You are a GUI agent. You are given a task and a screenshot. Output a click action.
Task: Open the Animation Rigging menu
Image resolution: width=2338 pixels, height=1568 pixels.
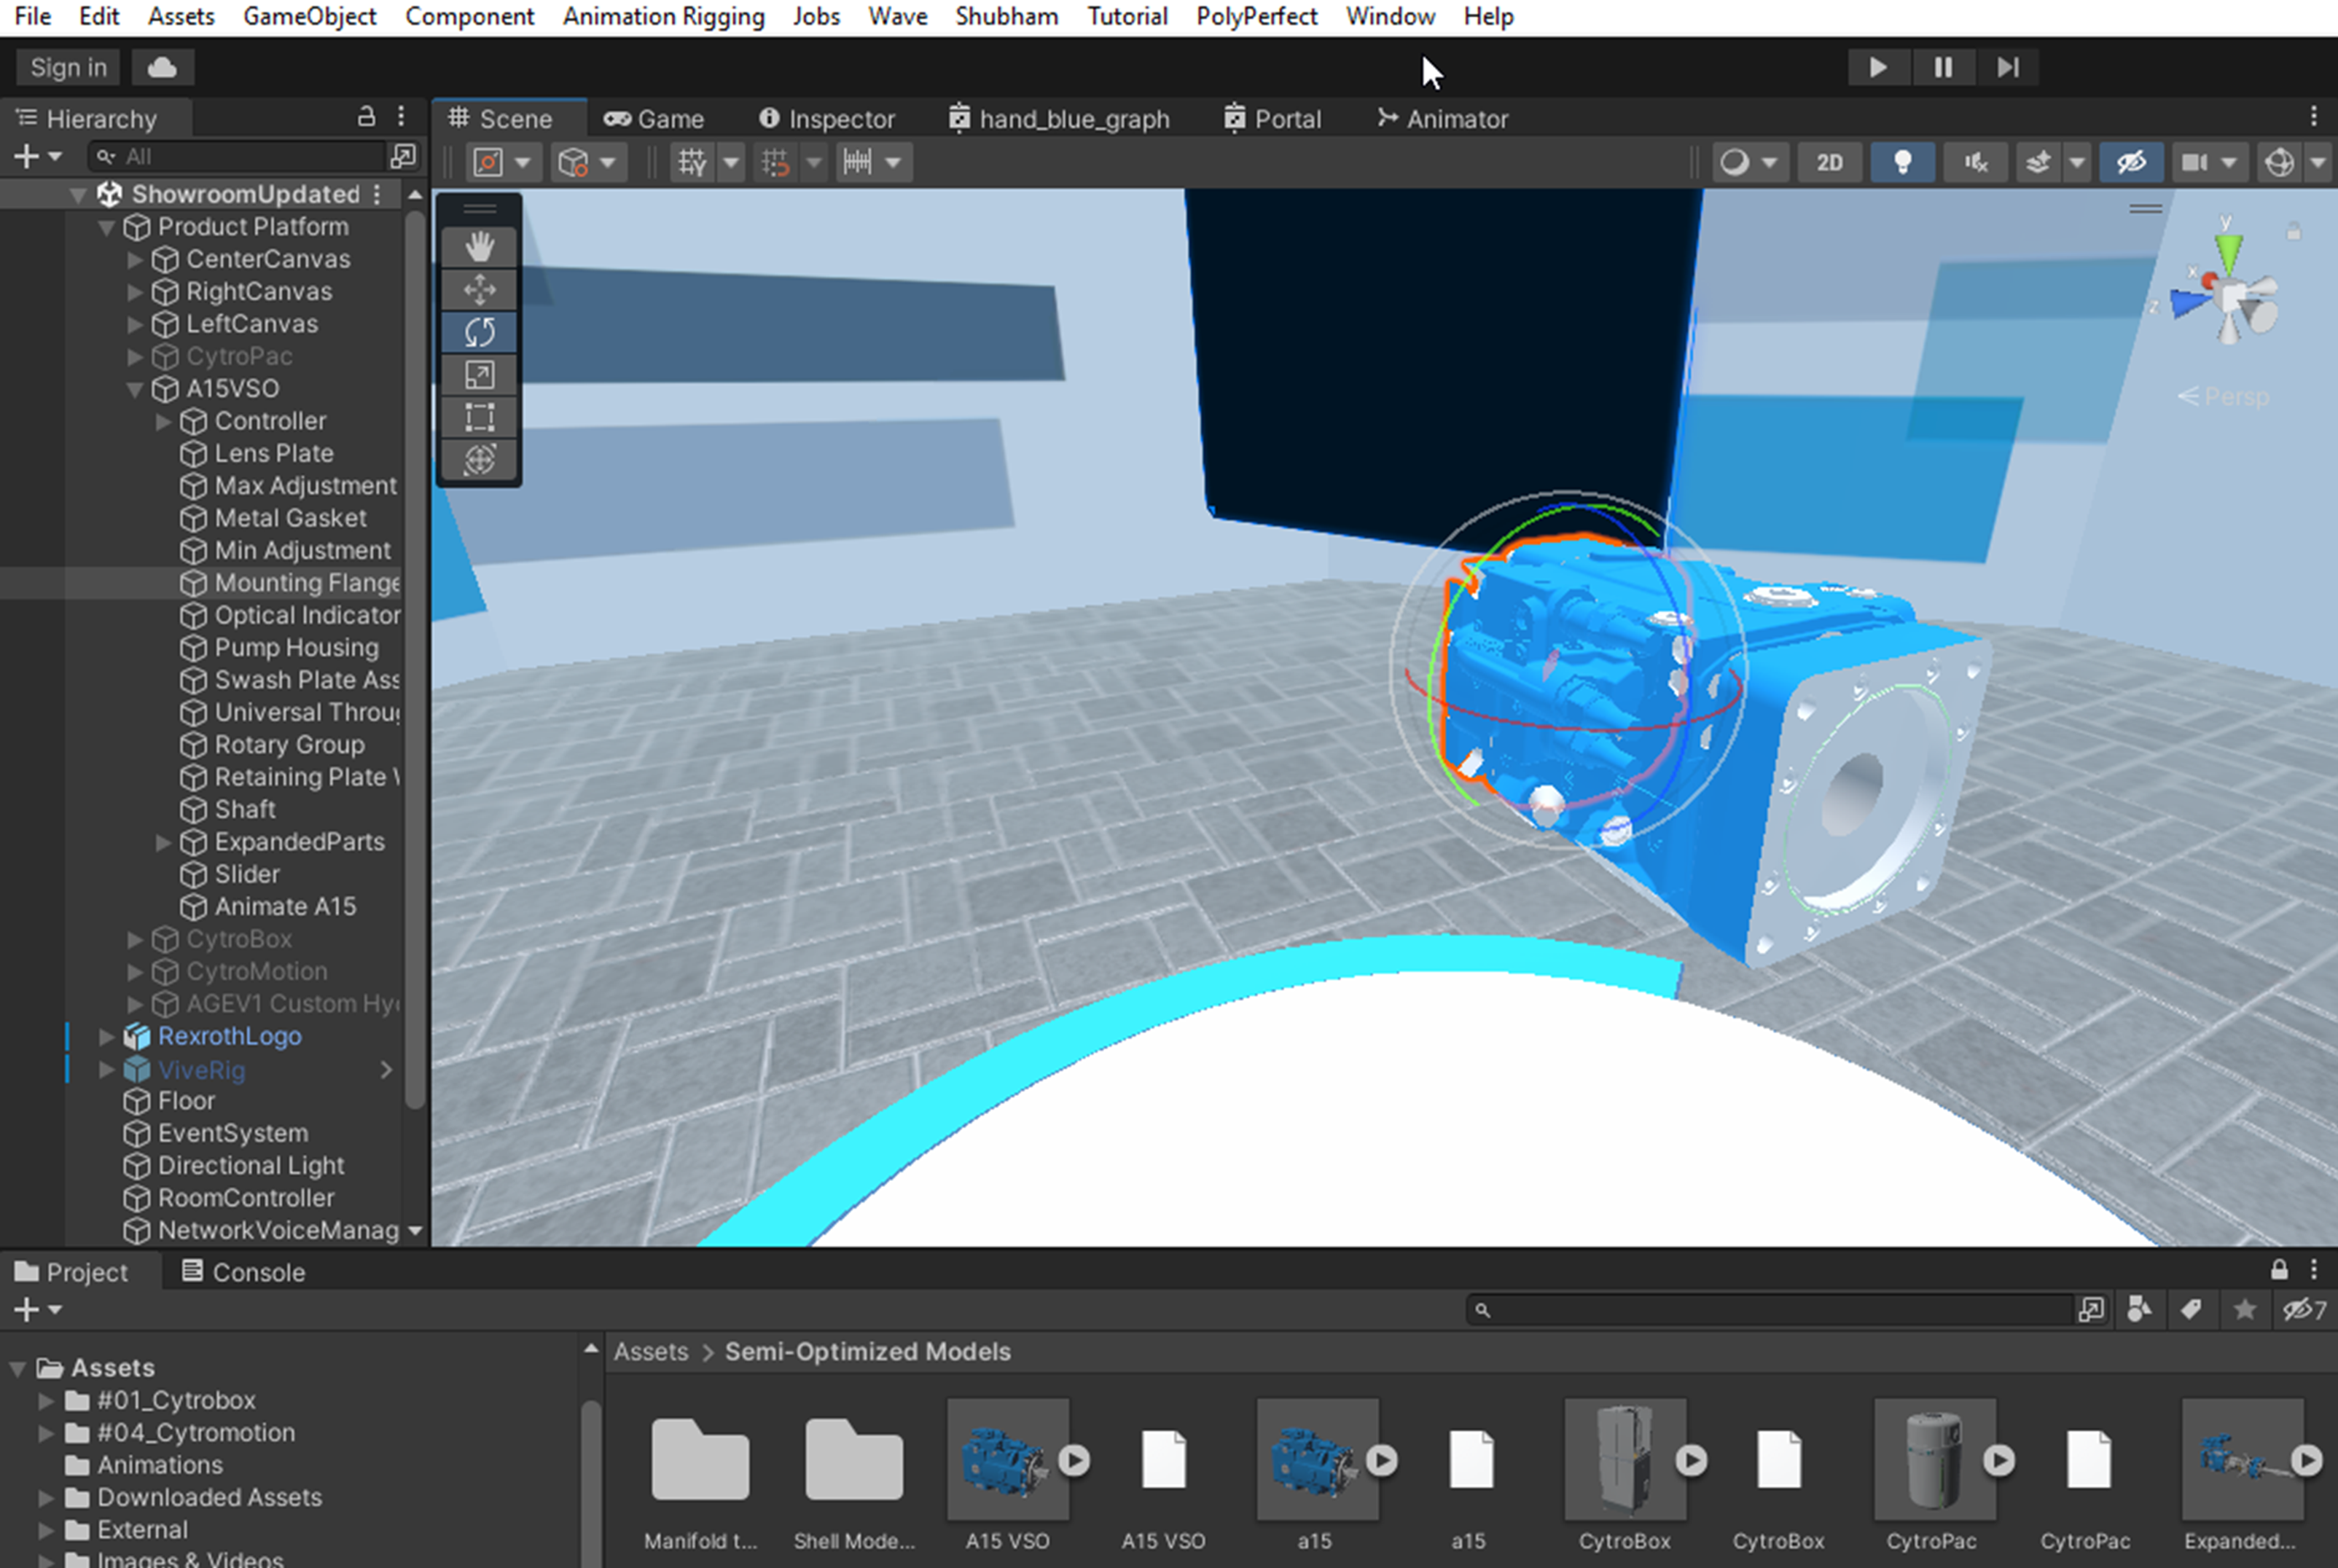tap(663, 17)
